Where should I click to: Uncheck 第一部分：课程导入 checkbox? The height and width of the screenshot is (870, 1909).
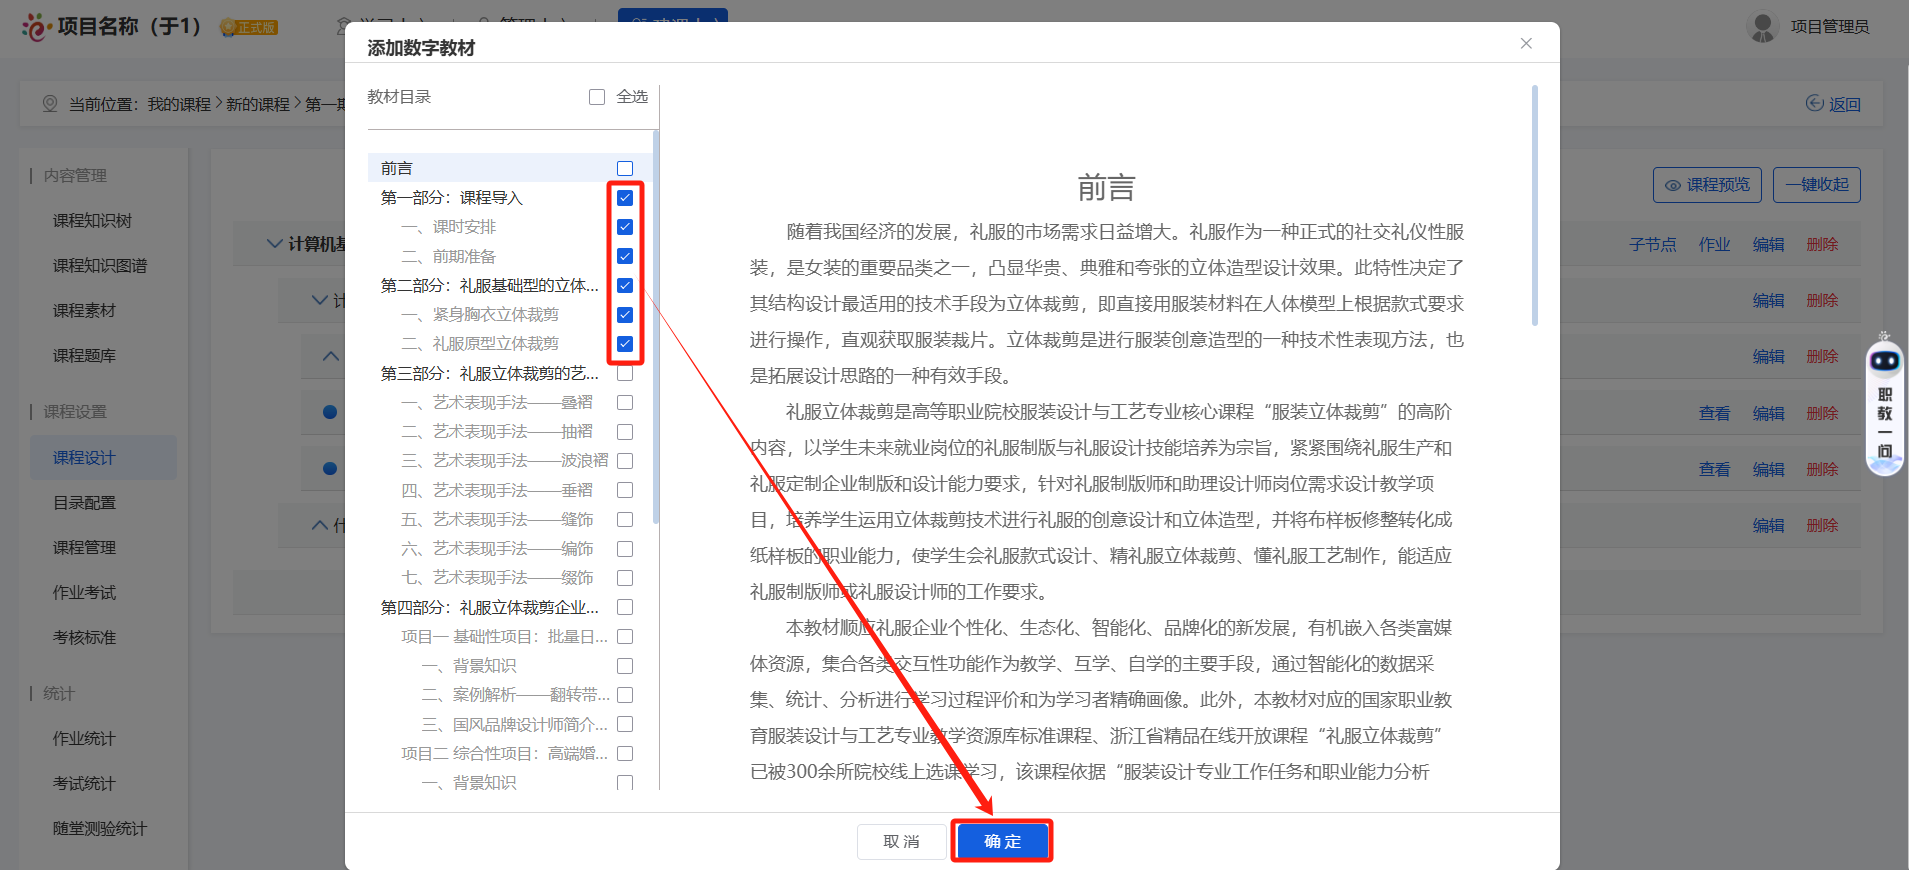click(x=625, y=198)
